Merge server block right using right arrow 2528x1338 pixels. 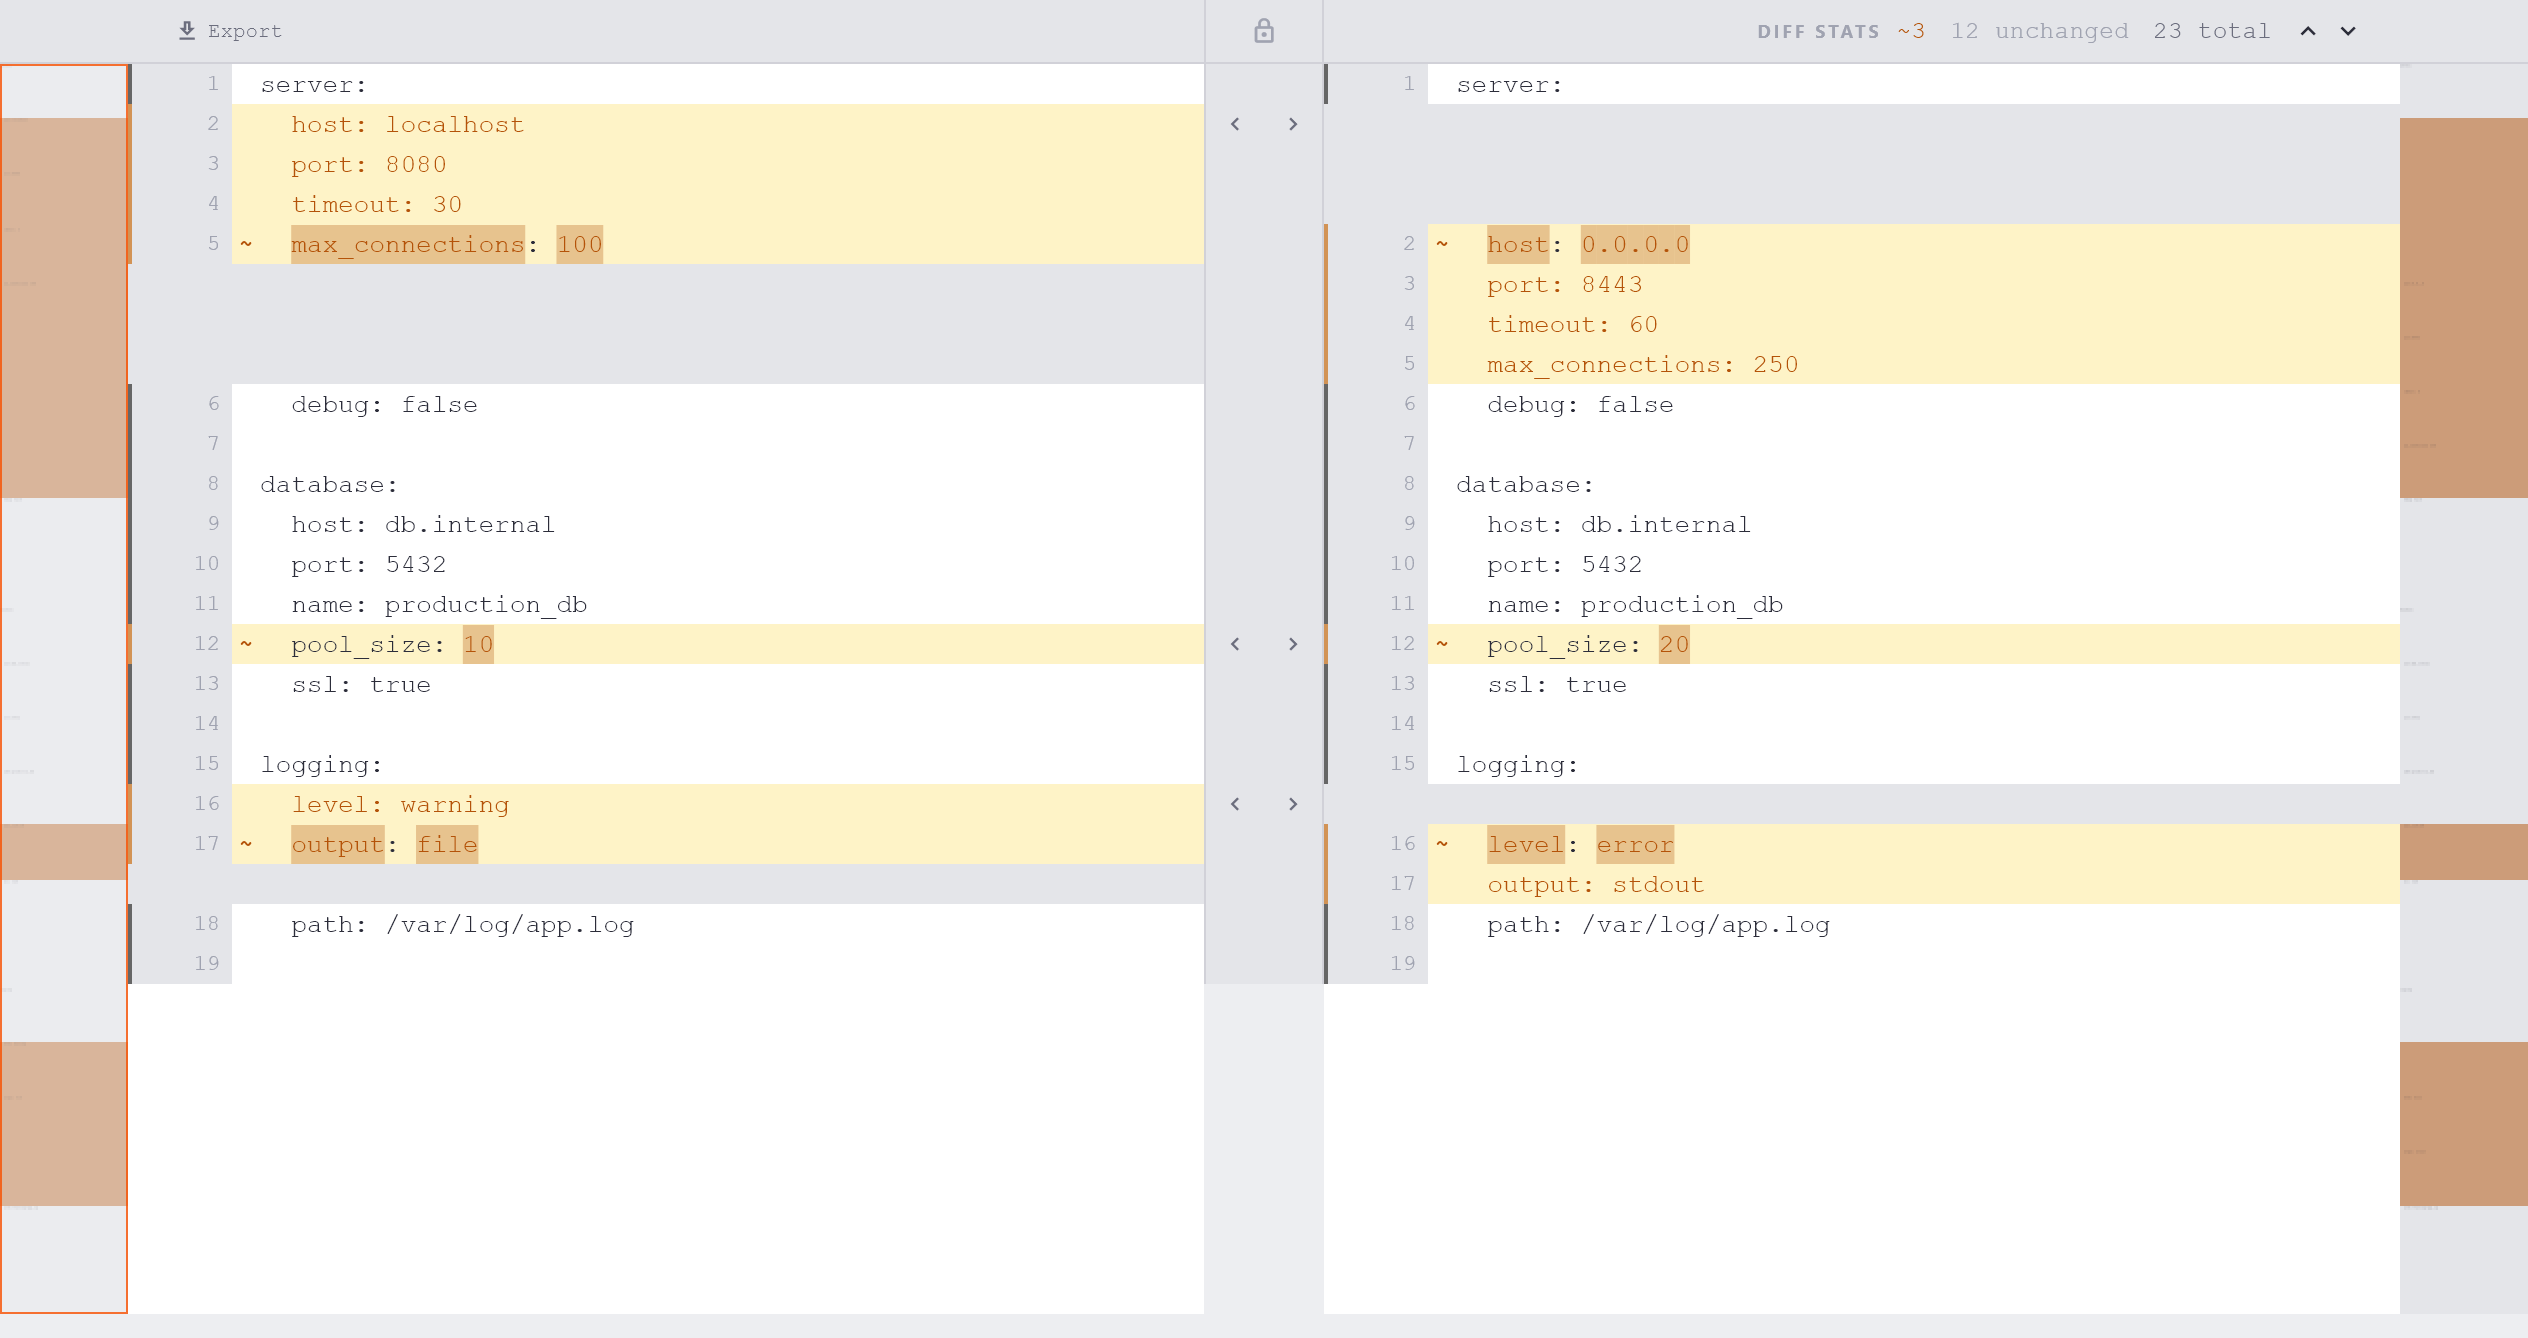[1293, 124]
